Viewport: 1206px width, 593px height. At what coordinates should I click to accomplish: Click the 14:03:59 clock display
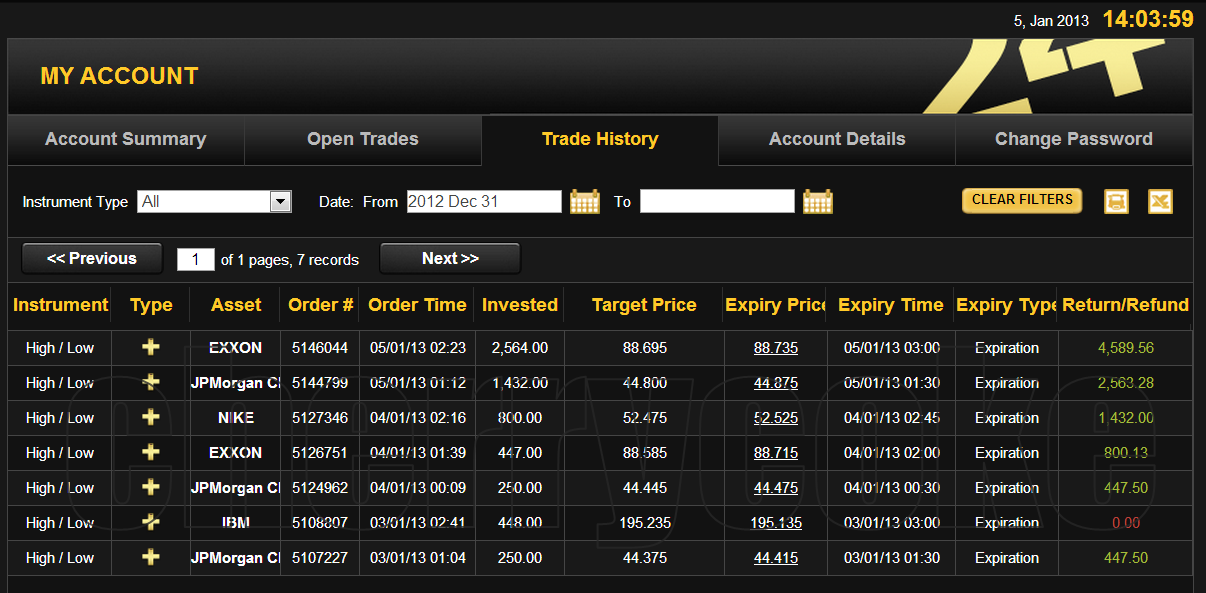[1148, 19]
